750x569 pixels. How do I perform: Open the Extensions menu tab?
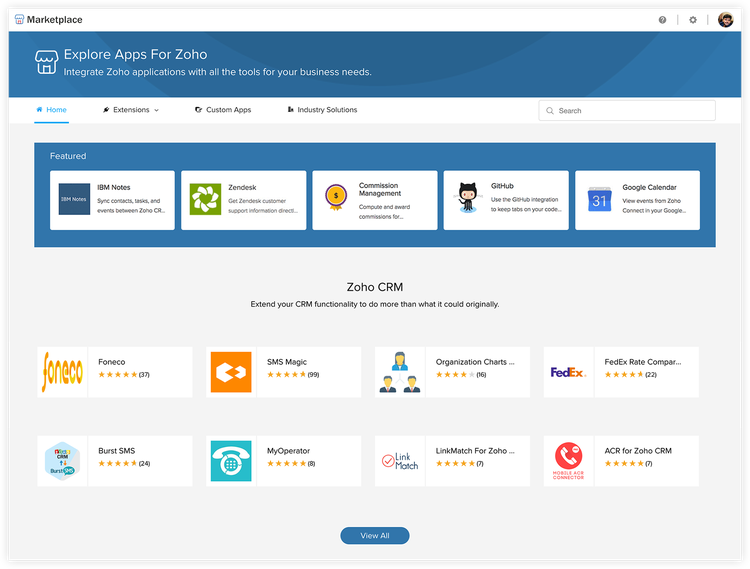coord(131,109)
